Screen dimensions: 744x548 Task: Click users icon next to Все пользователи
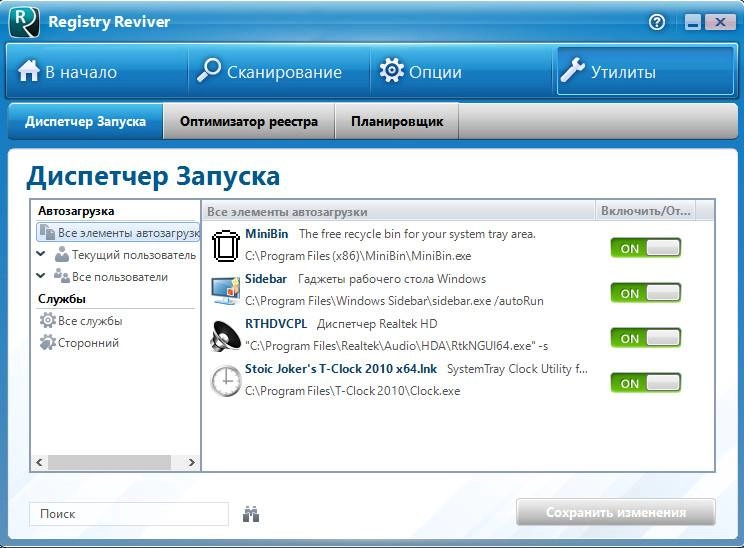pos(62,276)
